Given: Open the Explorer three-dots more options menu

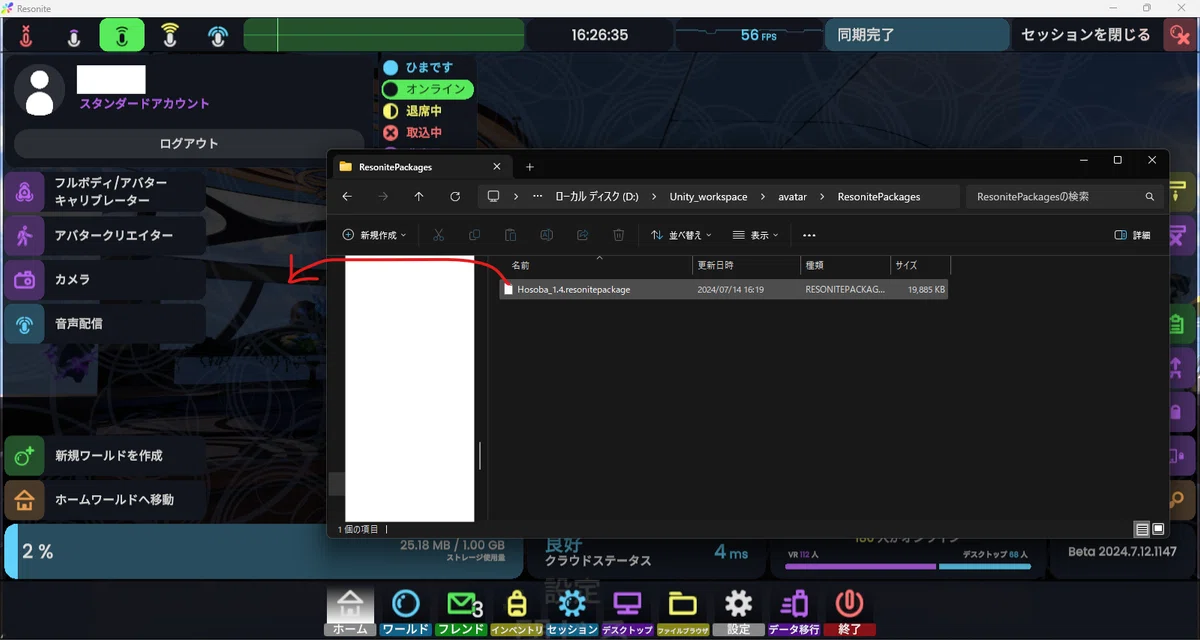Looking at the screenshot, I should (x=809, y=235).
